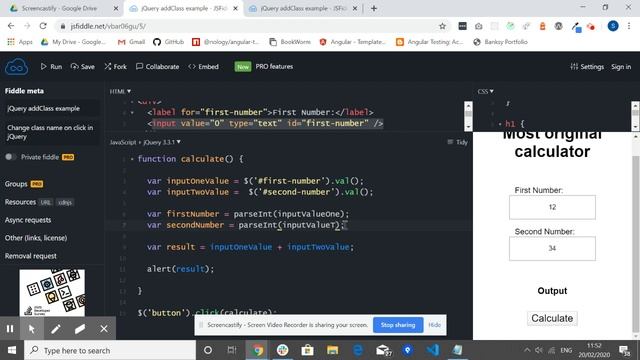Click the taskbar search box
The image size is (640, 360).
tap(110, 350)
